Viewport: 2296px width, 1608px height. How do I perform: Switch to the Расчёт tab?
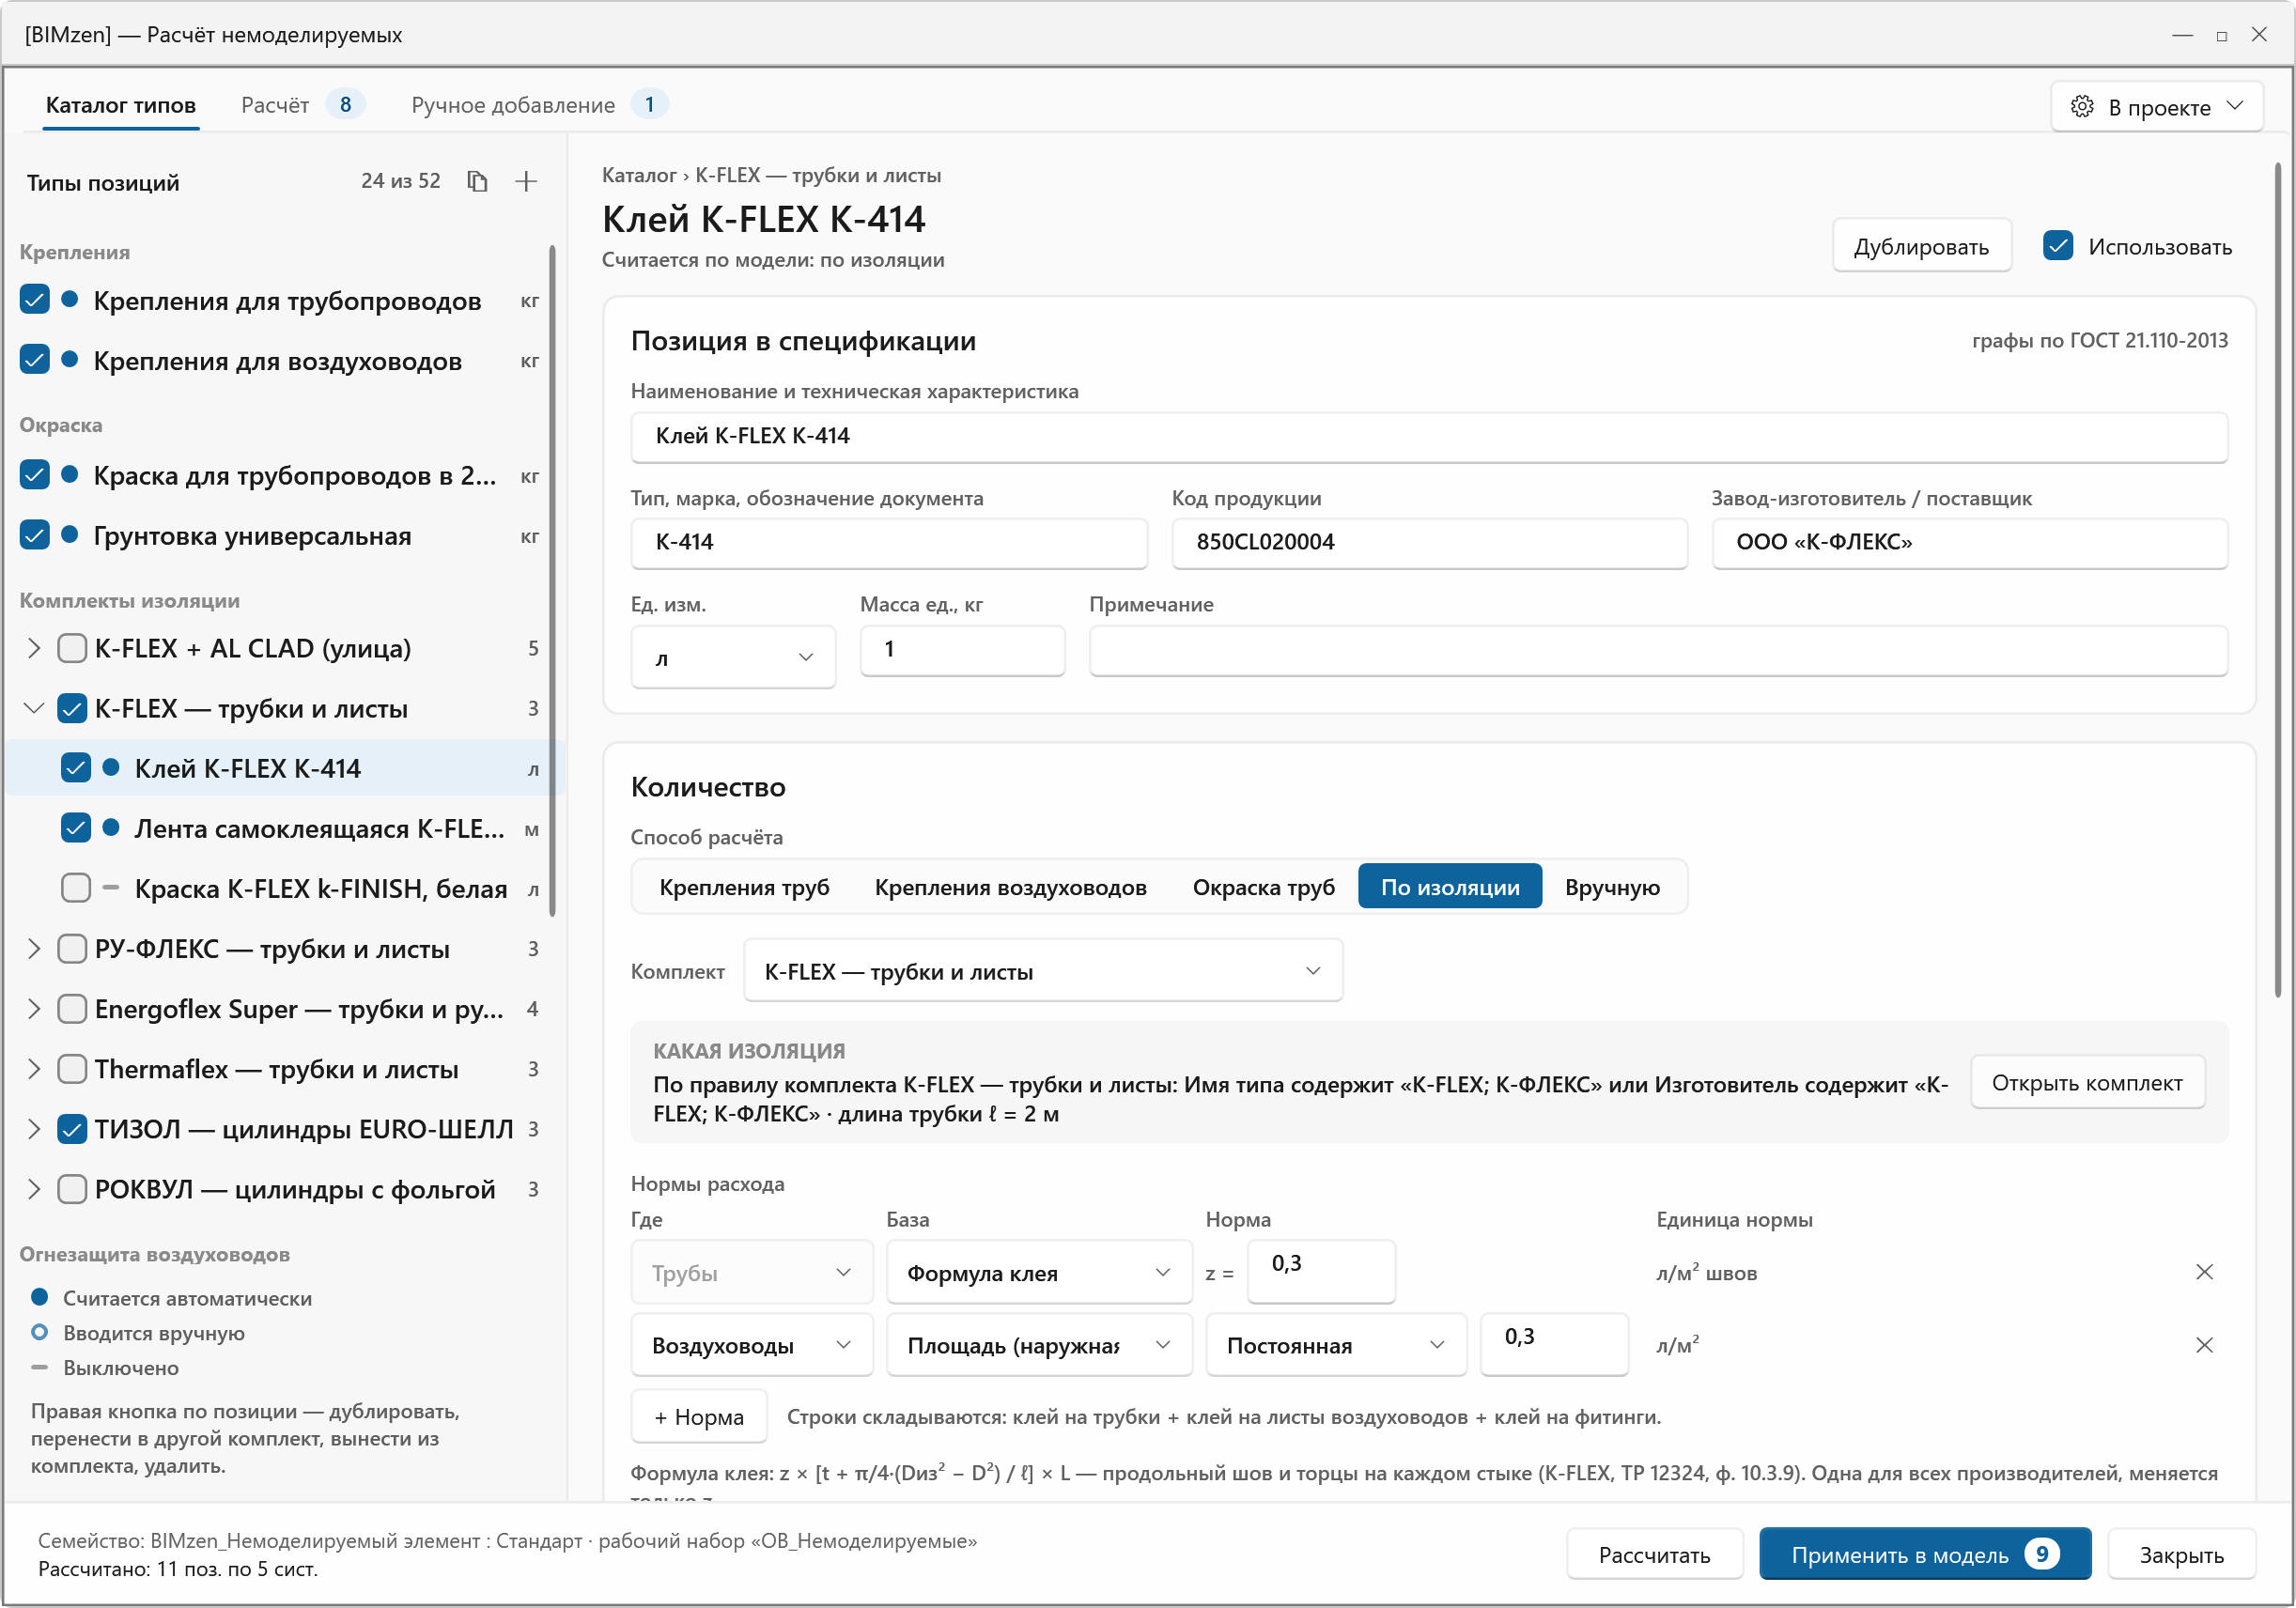click(303, 105)
